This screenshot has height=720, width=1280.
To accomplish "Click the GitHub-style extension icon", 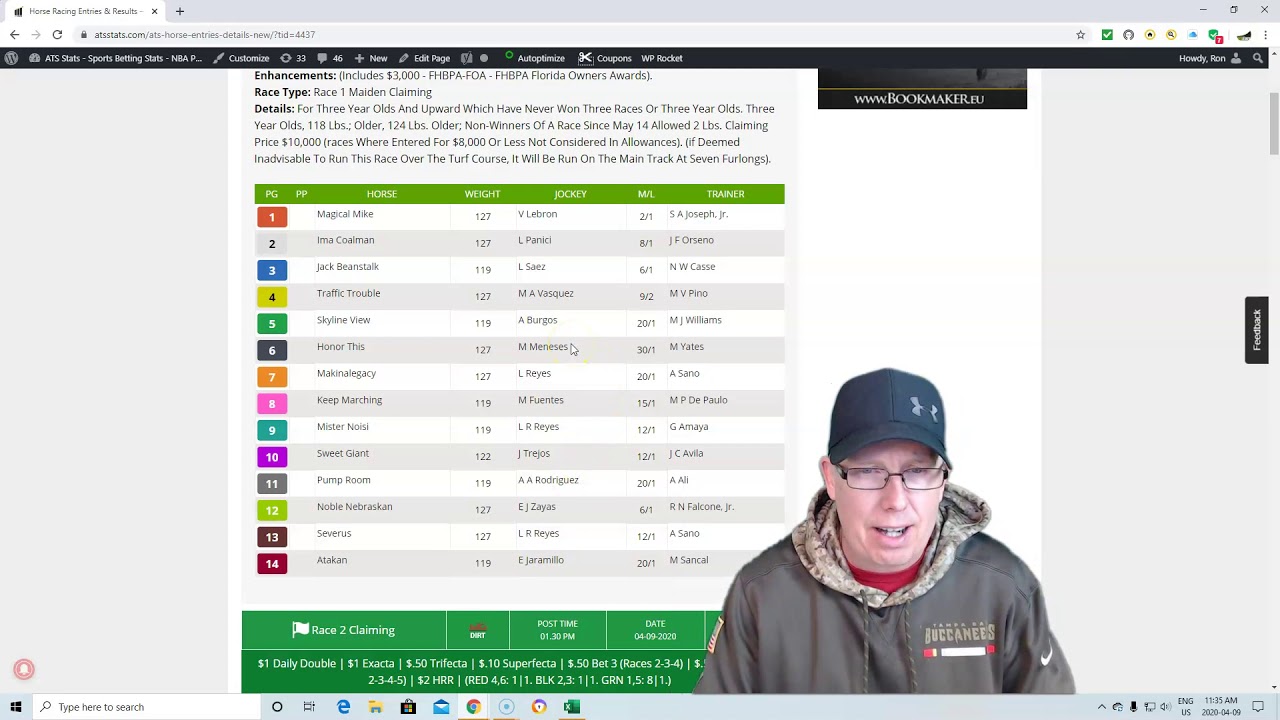I will pyautogui.click(x=1128, y=35).
